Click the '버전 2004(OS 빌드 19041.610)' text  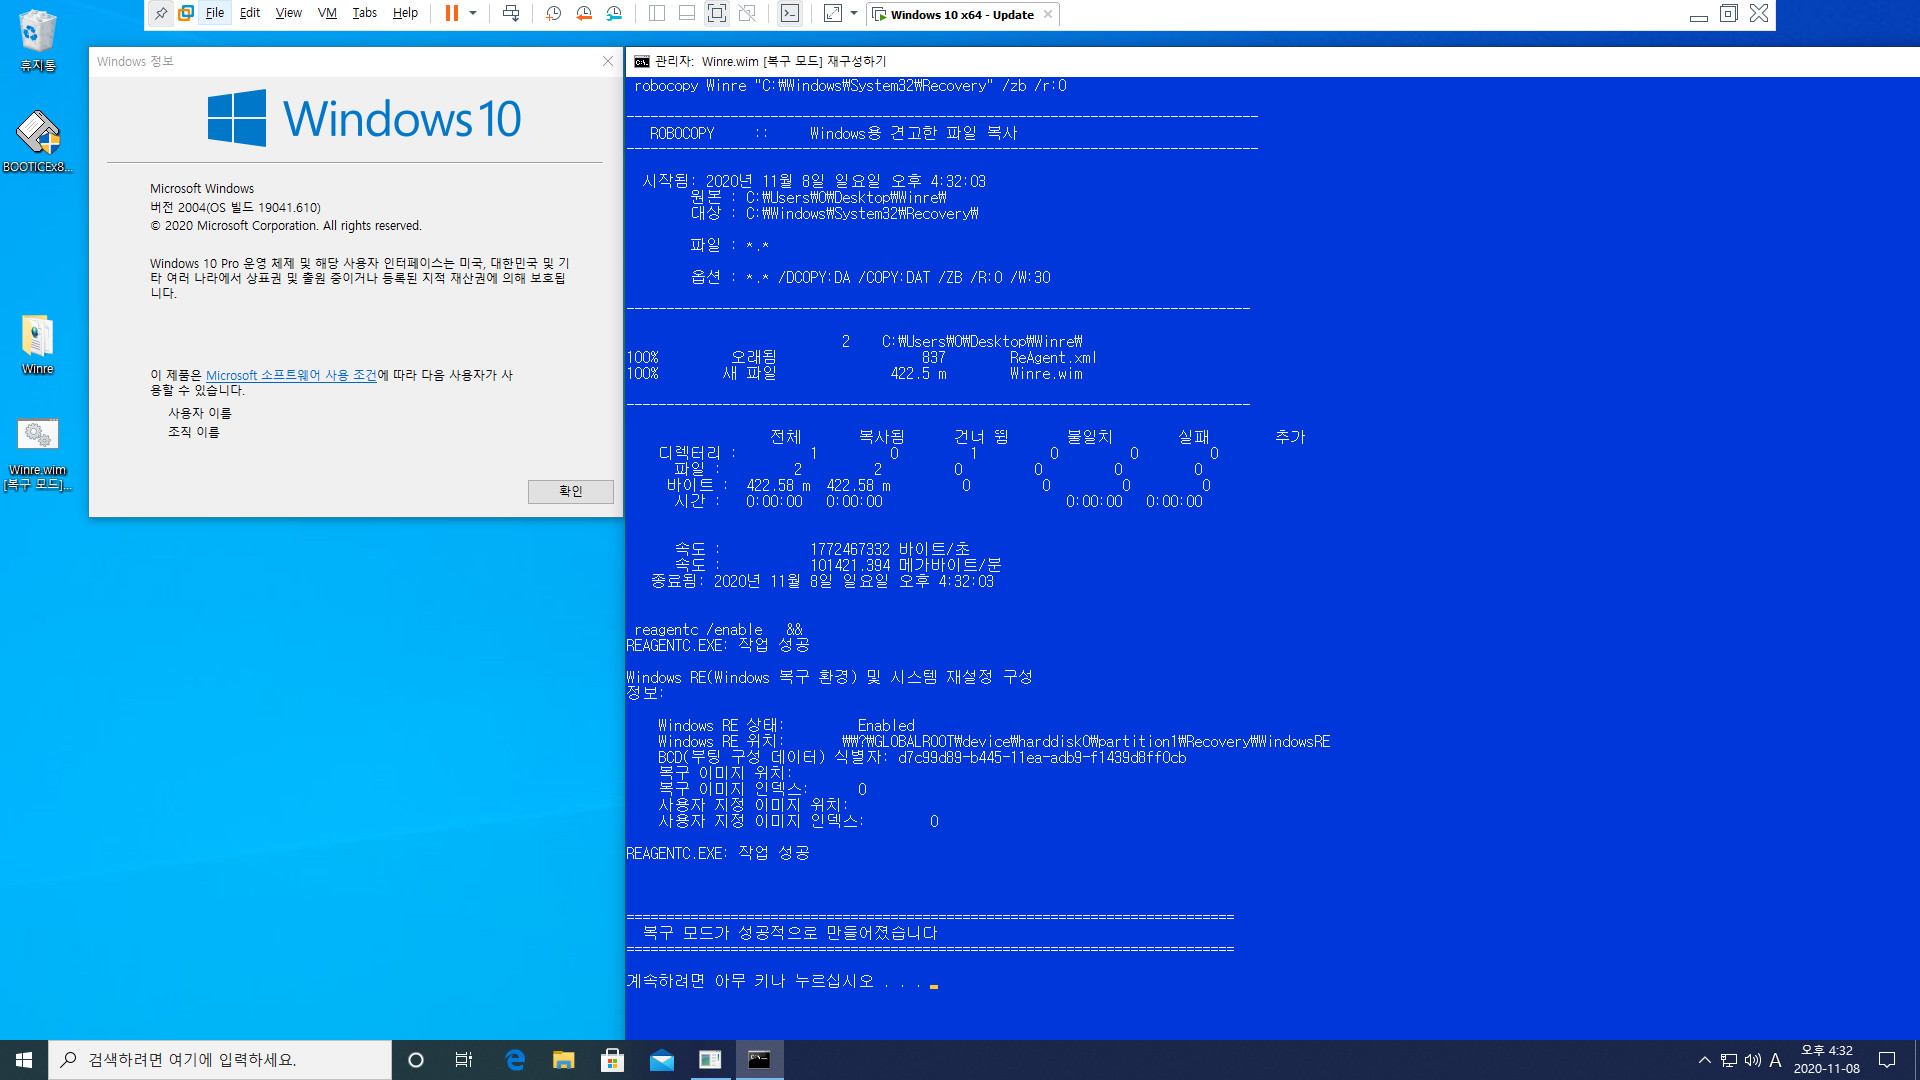[235, 207]
